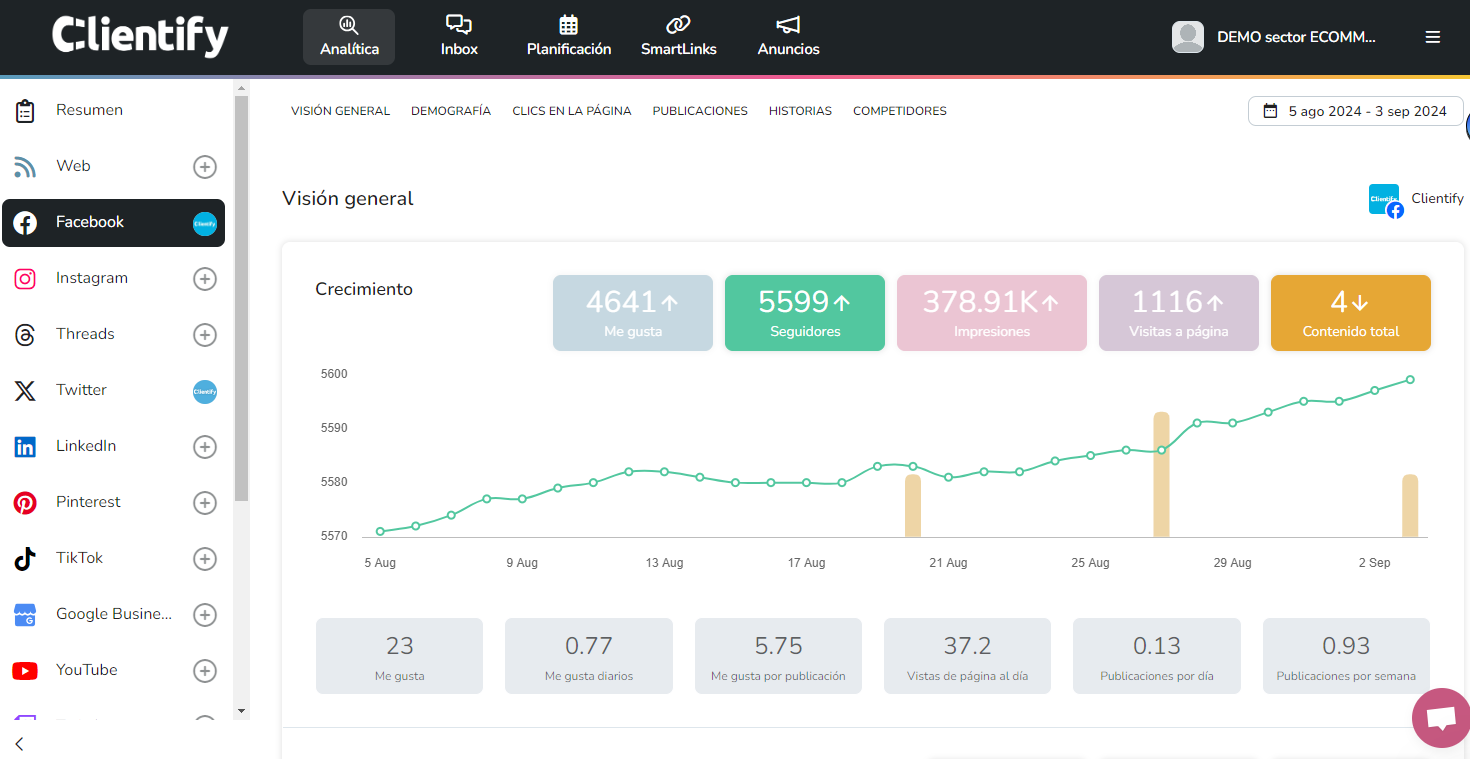Select the 378.91K Impresiones metric card
The width and height of the screenshot is (1470, 759).
992,313
